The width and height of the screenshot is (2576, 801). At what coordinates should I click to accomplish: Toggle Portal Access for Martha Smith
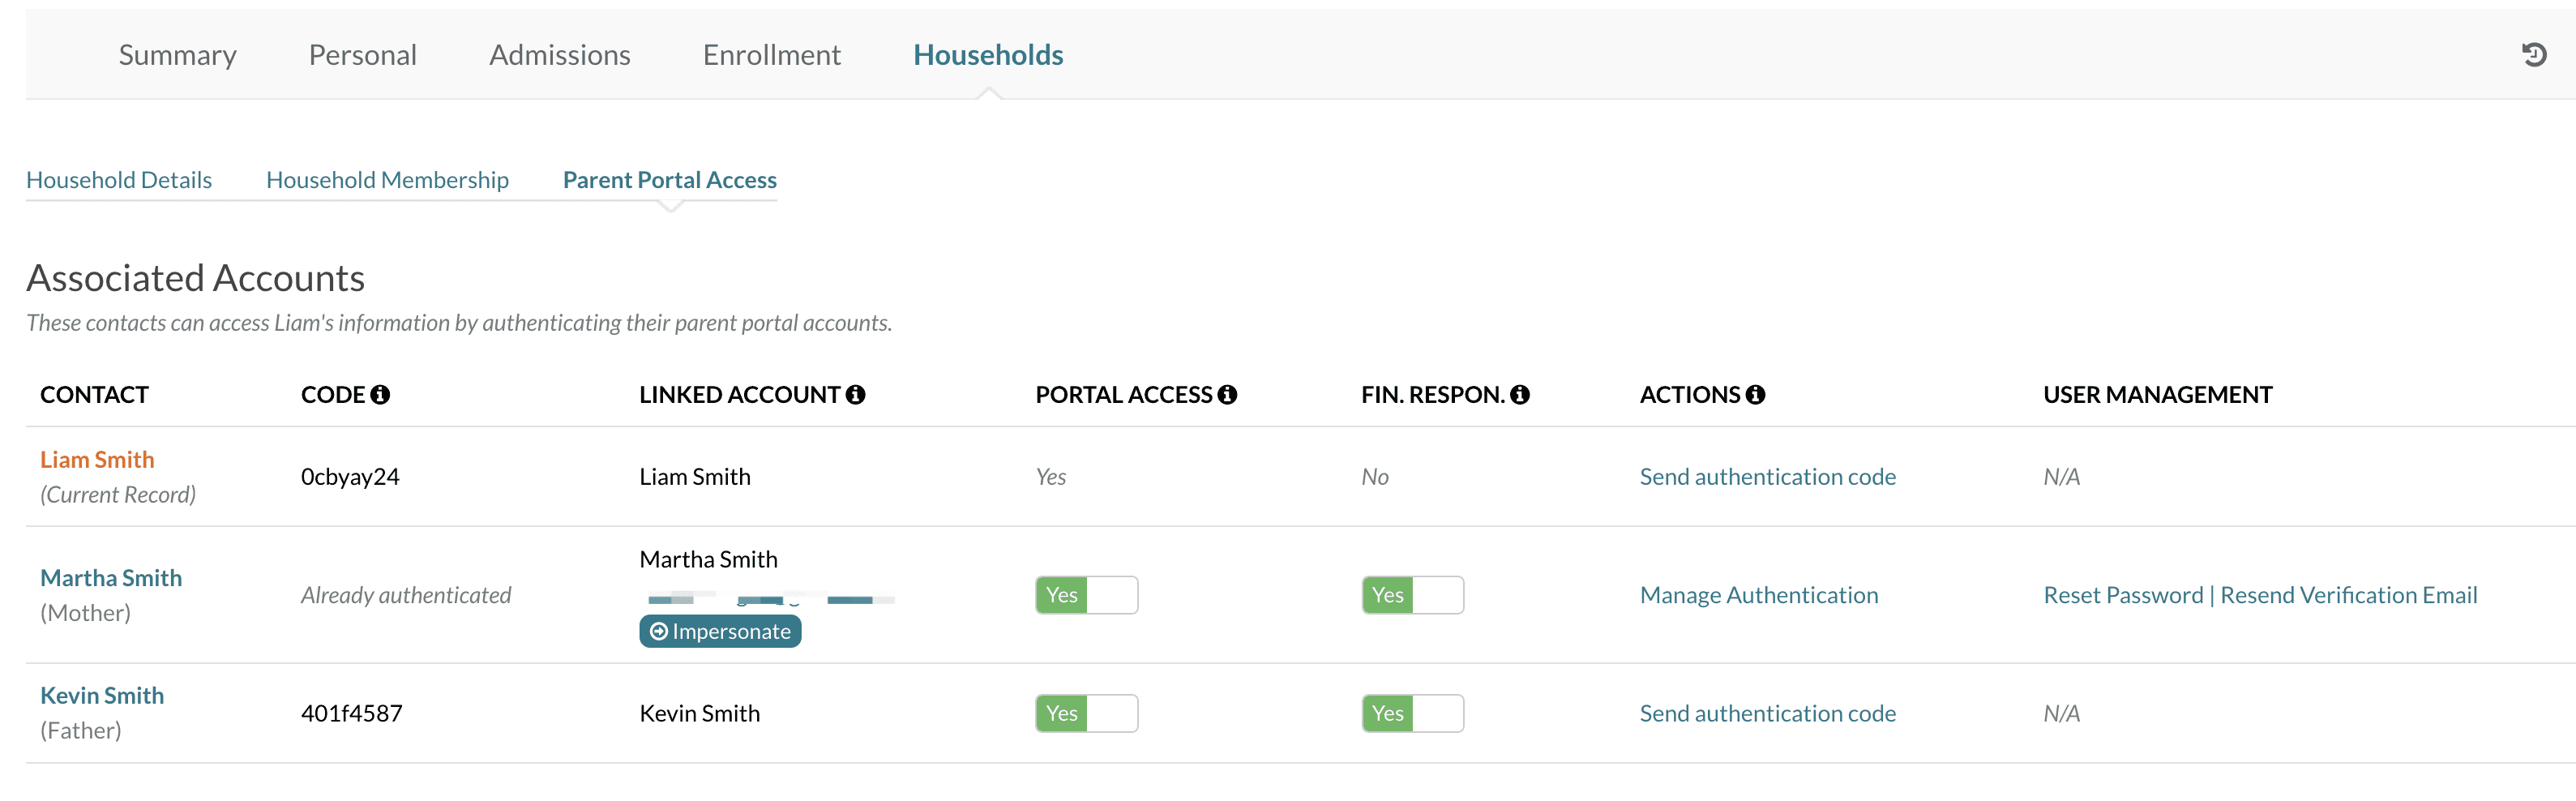pos(1086,595)
